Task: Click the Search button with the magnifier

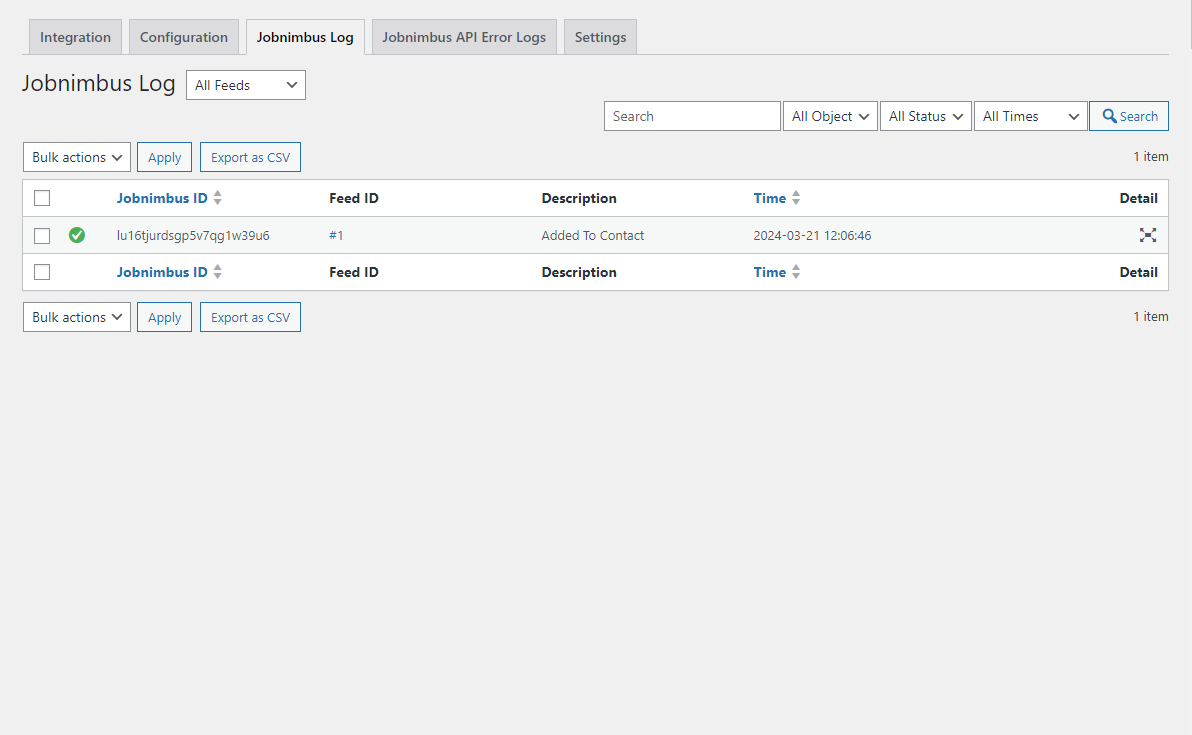Action: point(1129,116)
